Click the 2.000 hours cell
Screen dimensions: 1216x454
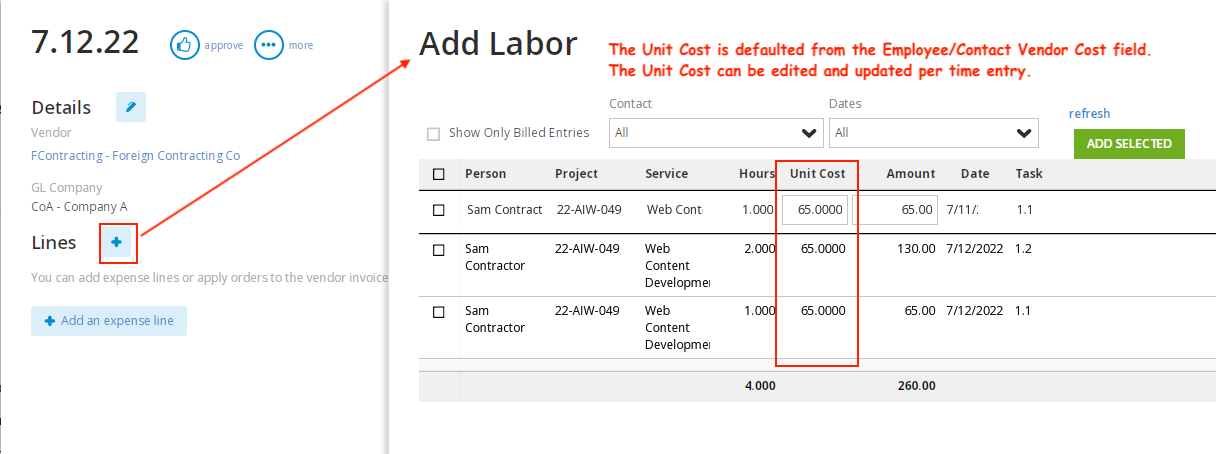(x=759, y=249)
